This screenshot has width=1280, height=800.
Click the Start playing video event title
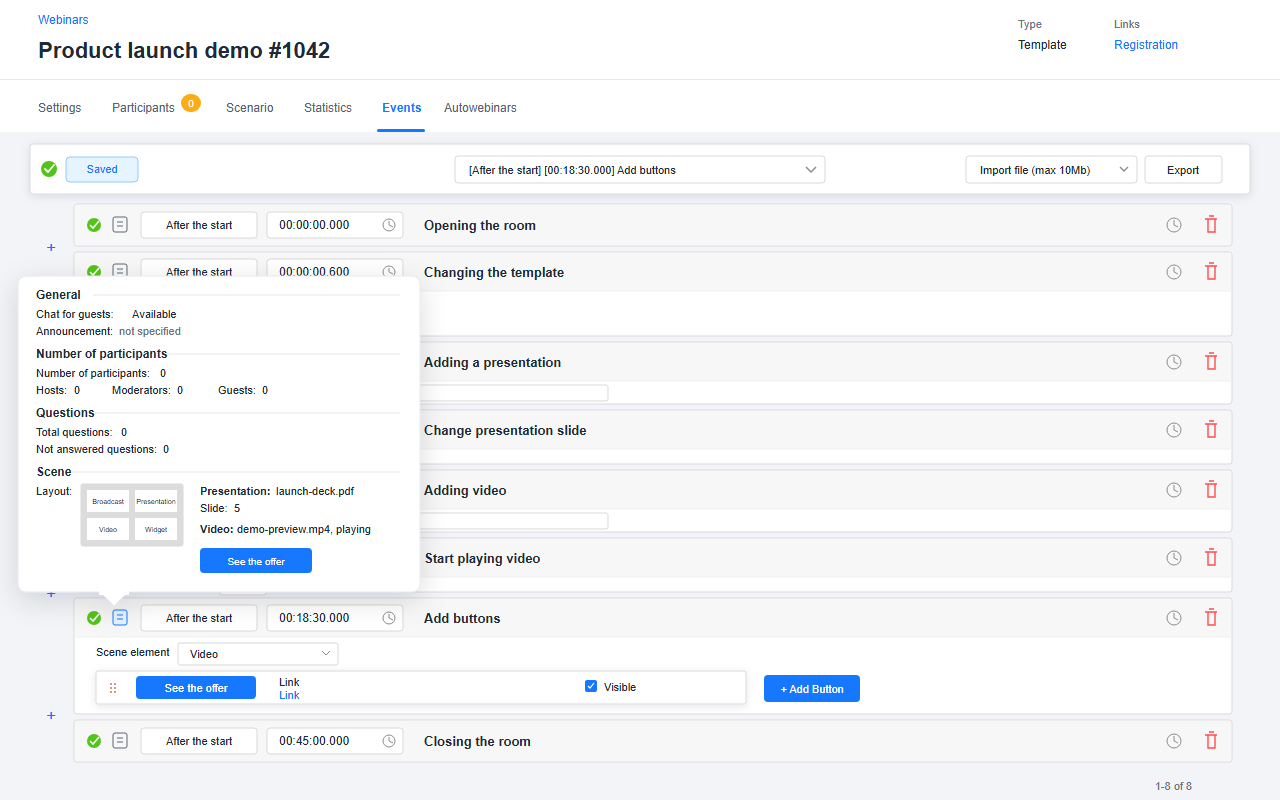pos(482,558)
